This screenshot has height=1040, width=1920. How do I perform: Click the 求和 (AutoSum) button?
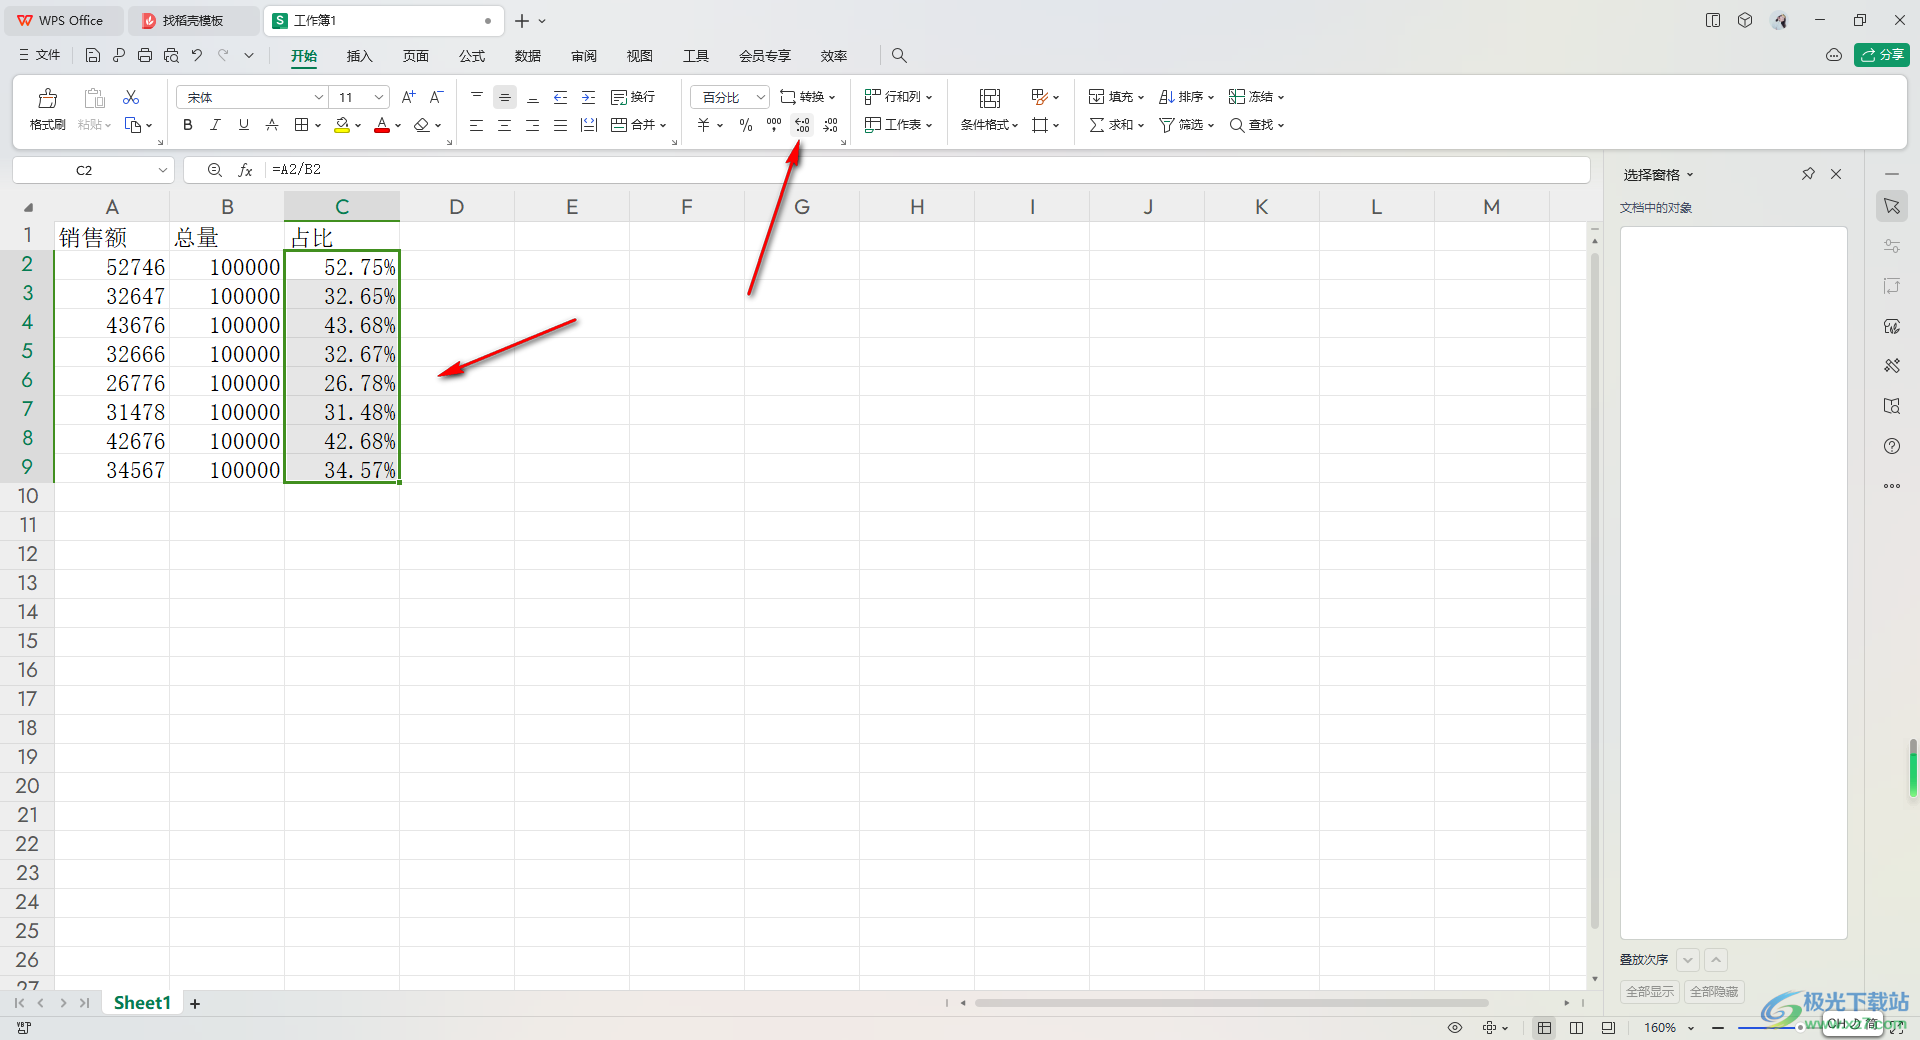coord(1116,125)
